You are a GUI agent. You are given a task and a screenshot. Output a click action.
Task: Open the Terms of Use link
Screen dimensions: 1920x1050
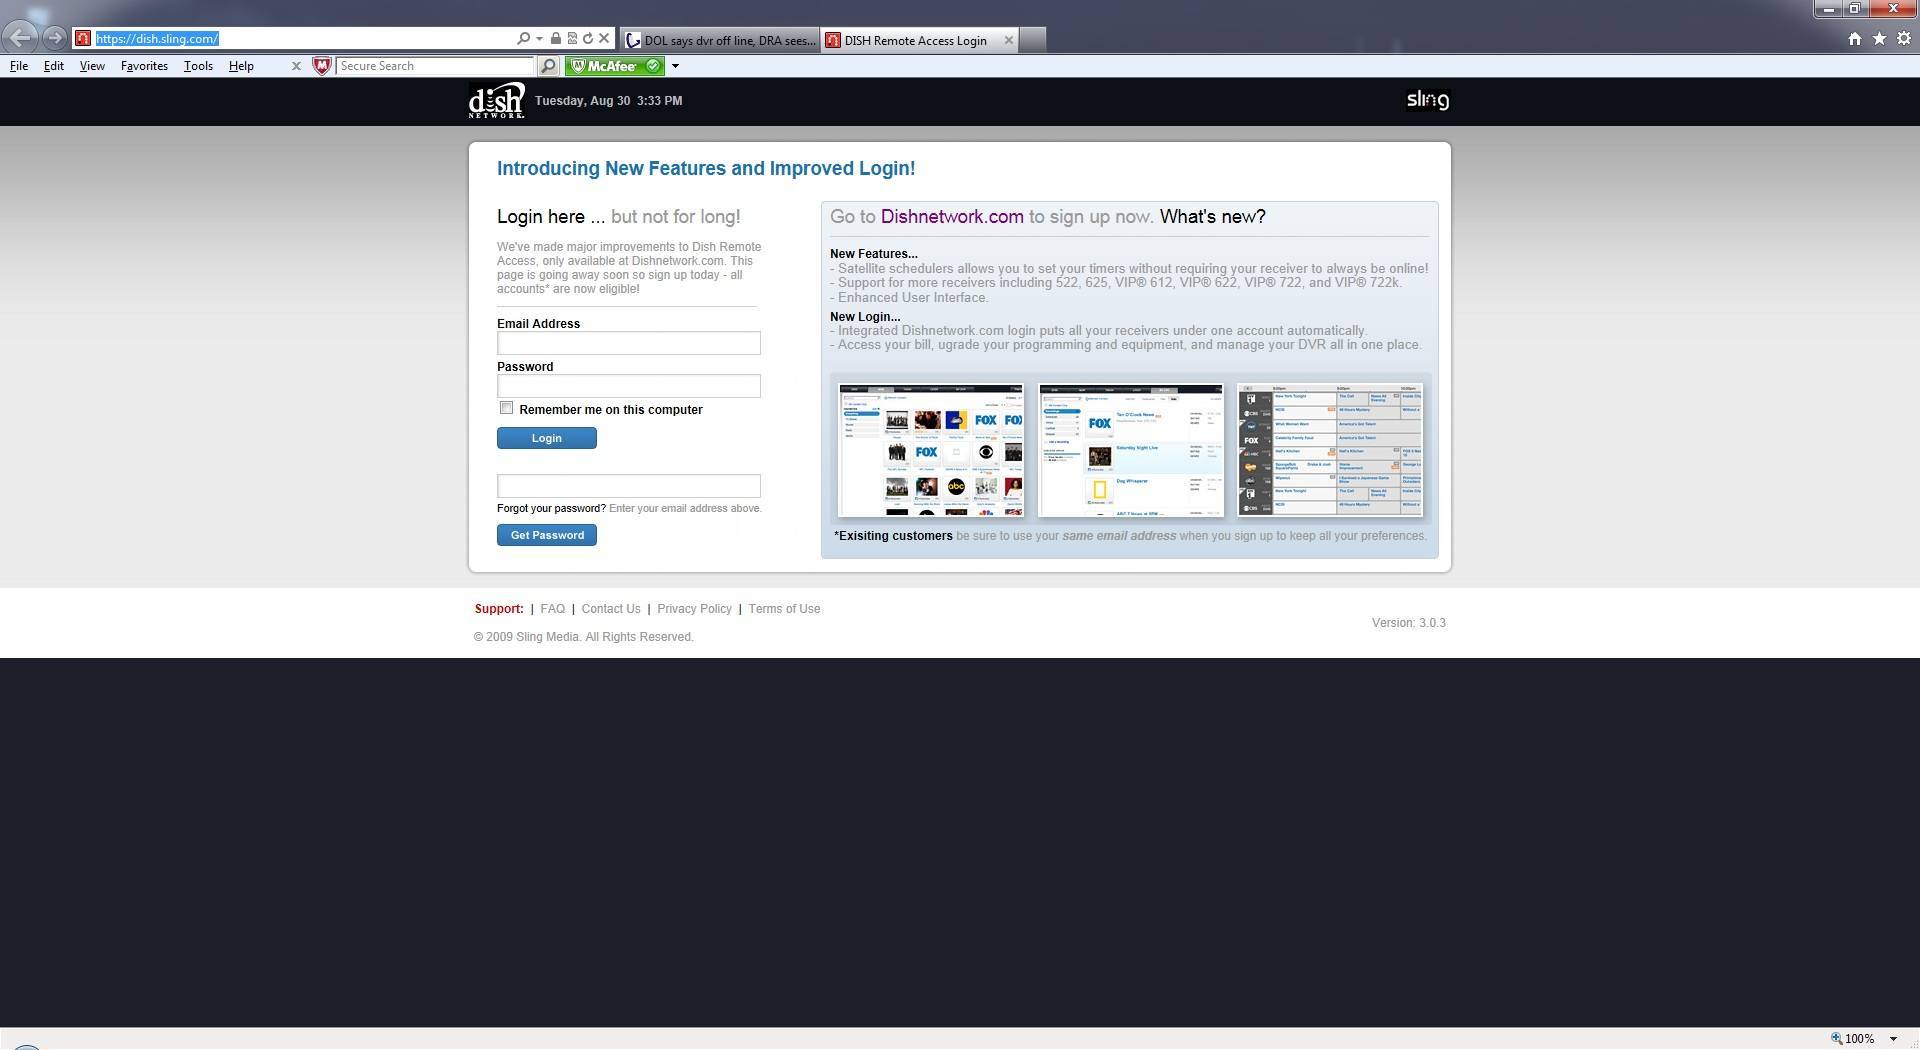pos(784,609)
